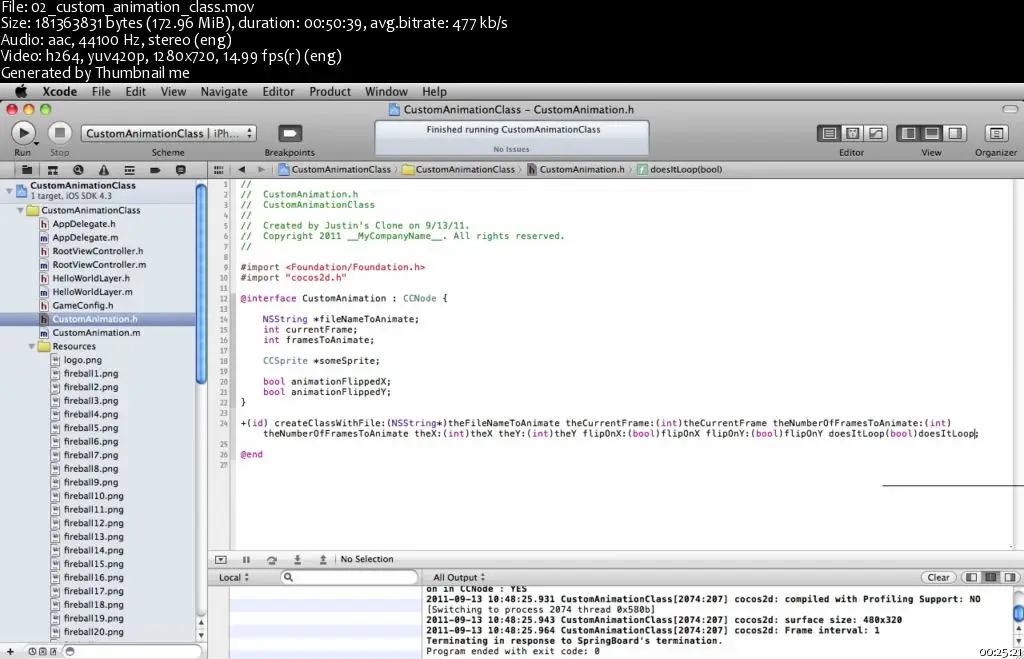
Task: Click the CustomAnimationClass project breadcrumb
Action: (334, 170)
